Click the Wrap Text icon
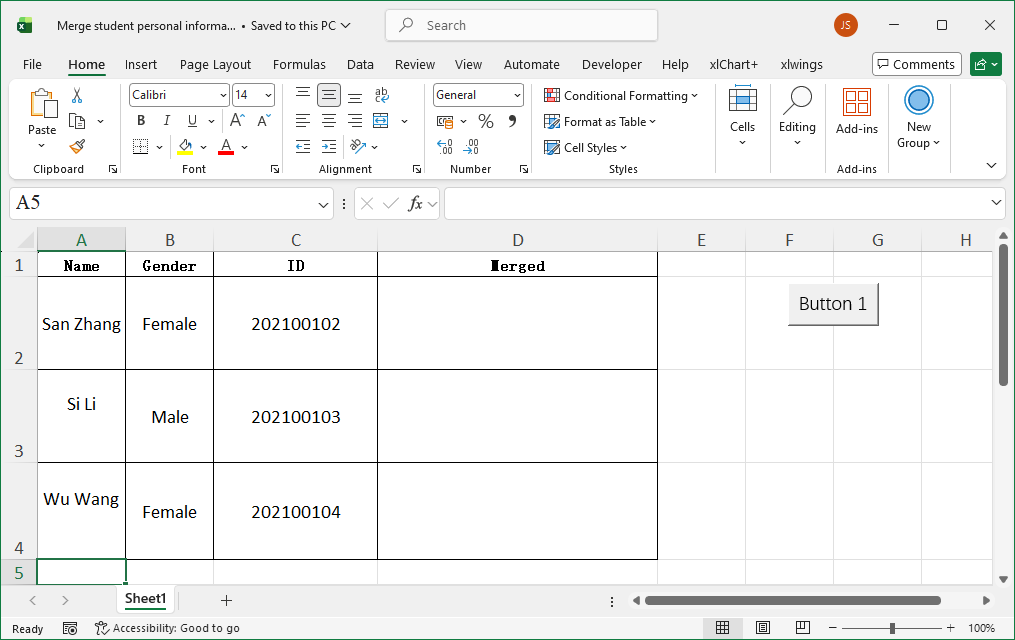This screenshot has height=640, width=1015. pos(381,95)
